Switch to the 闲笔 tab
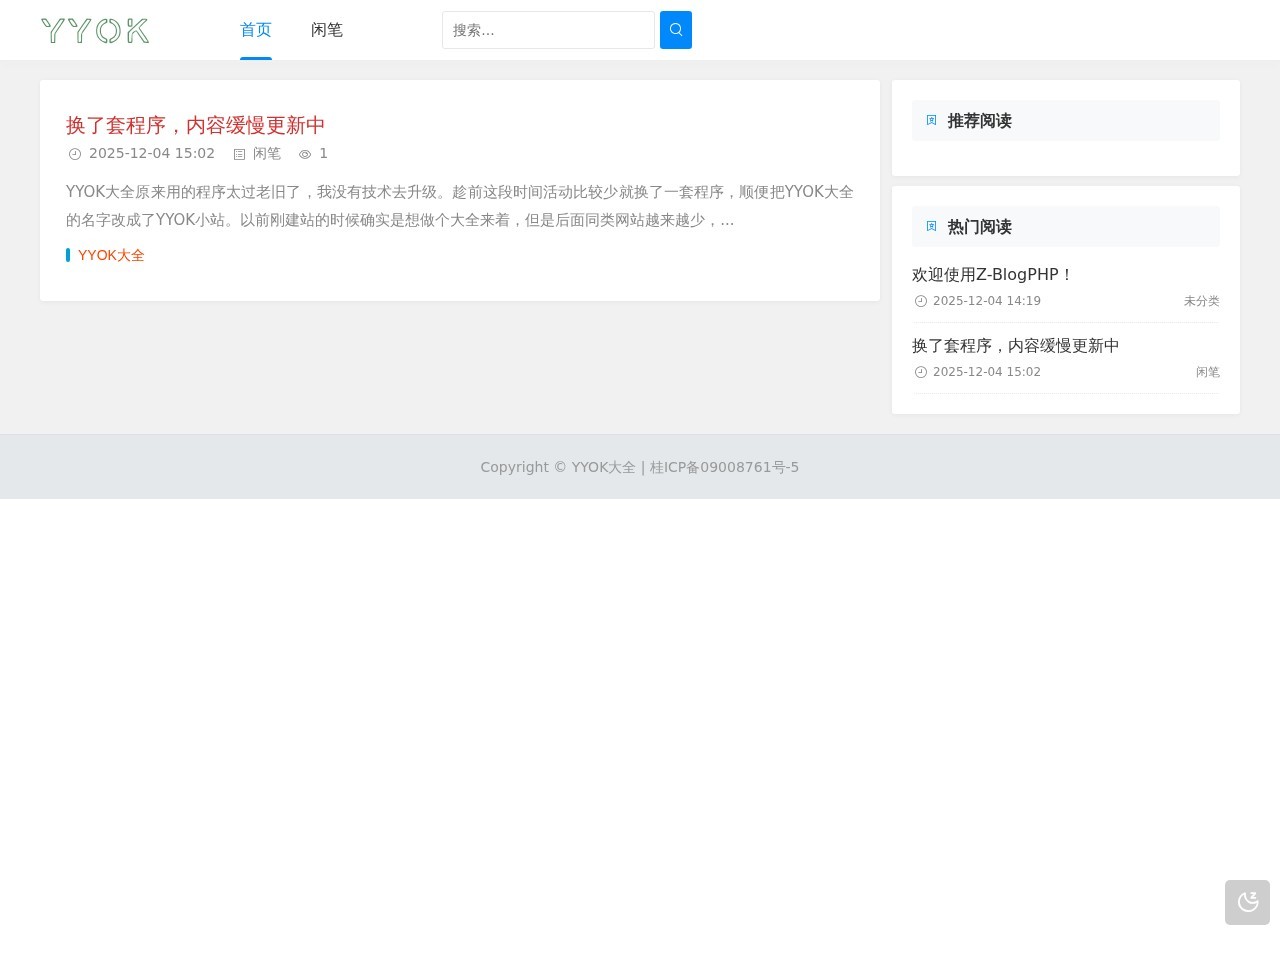This screenshot has height=960, width=1280. pyautogui.click(x=327, y=30)
